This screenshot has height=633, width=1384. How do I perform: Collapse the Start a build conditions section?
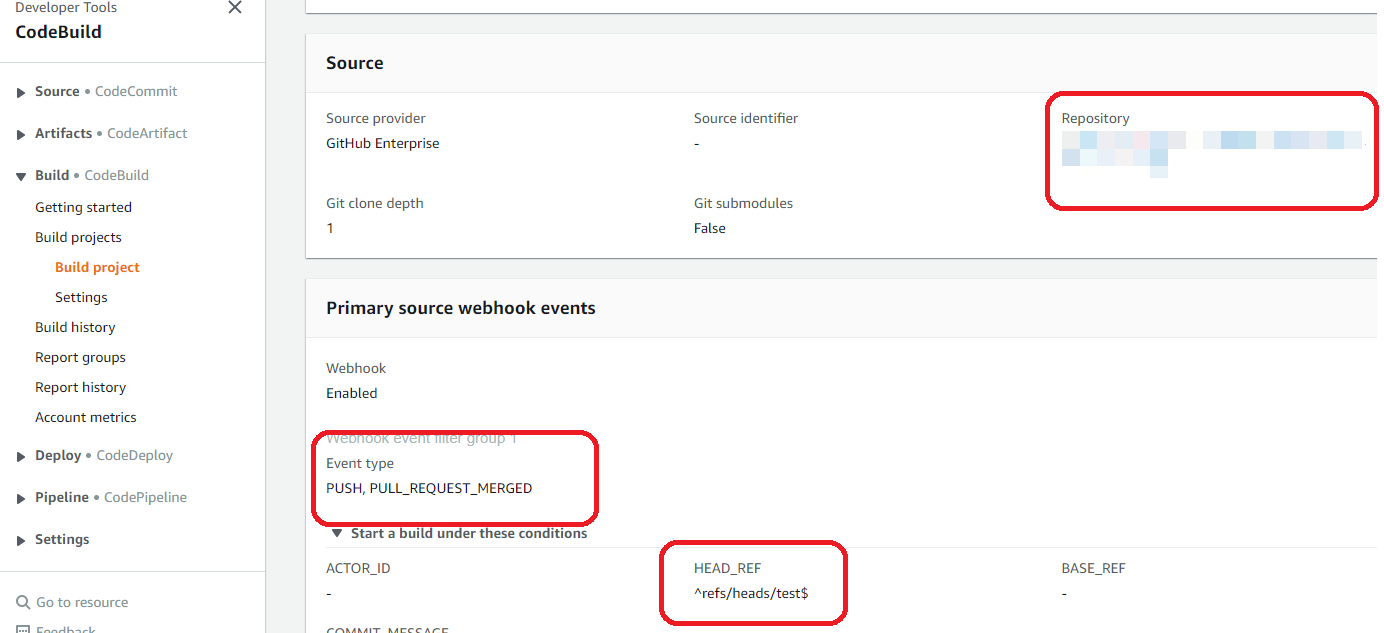coord(337,533)
